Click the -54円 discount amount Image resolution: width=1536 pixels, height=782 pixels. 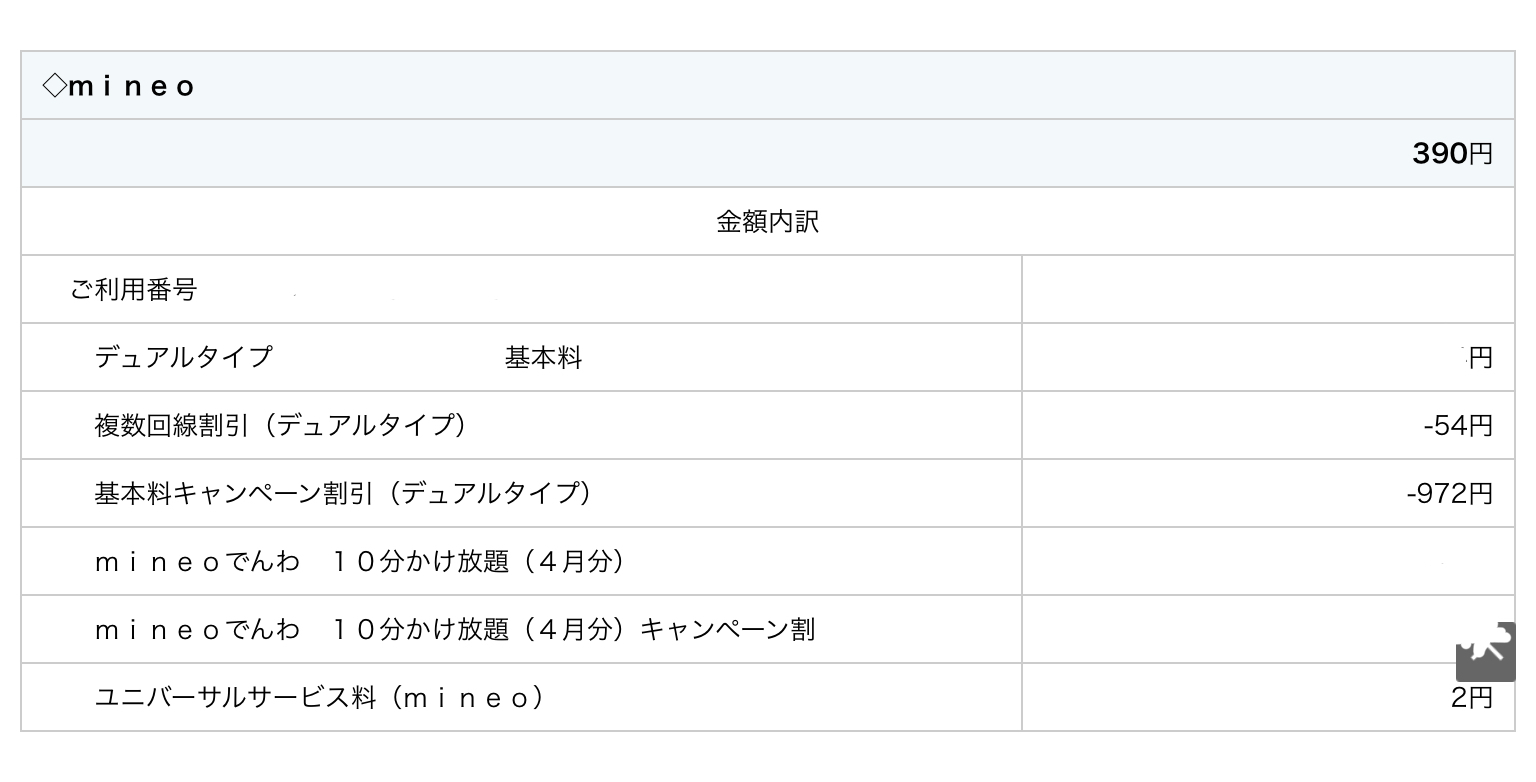coord(1457,426)
